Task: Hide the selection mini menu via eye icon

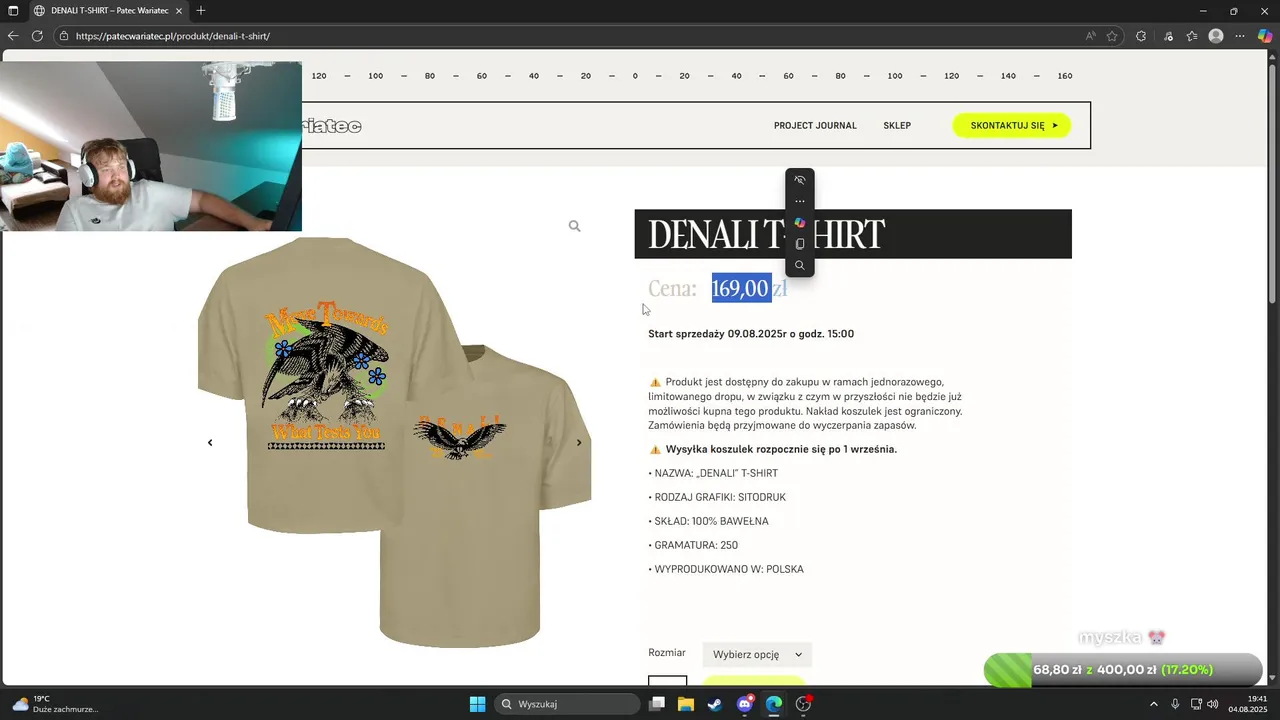Action: tap(800, 180)
